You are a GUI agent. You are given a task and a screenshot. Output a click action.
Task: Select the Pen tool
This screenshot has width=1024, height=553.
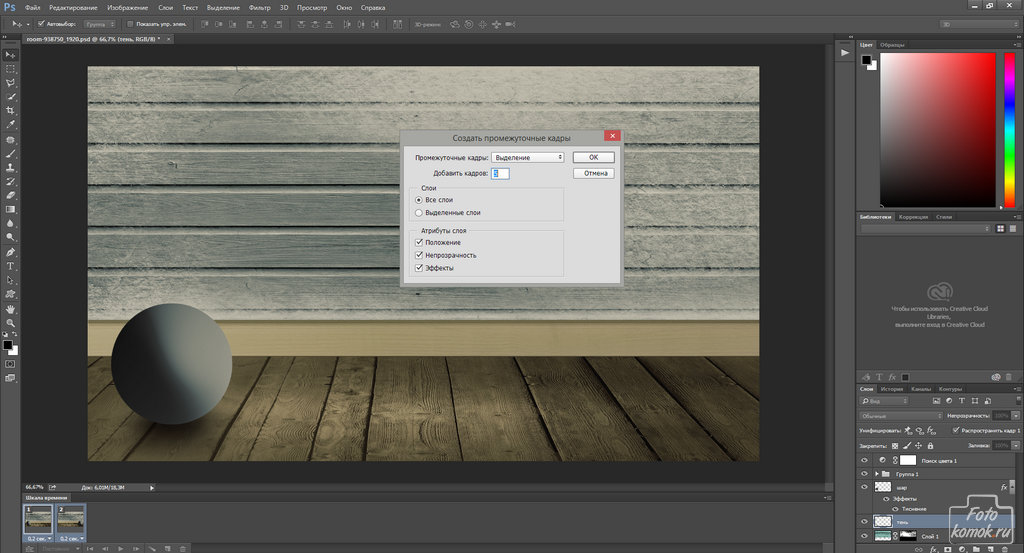tap(10, 252)
